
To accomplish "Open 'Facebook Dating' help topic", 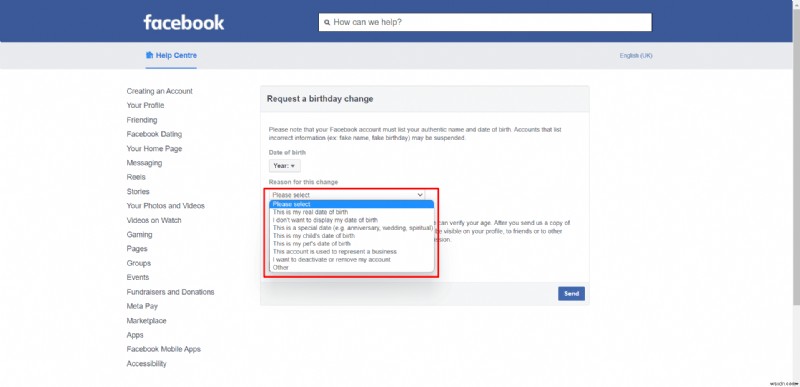I will click(x=154, y=134).
